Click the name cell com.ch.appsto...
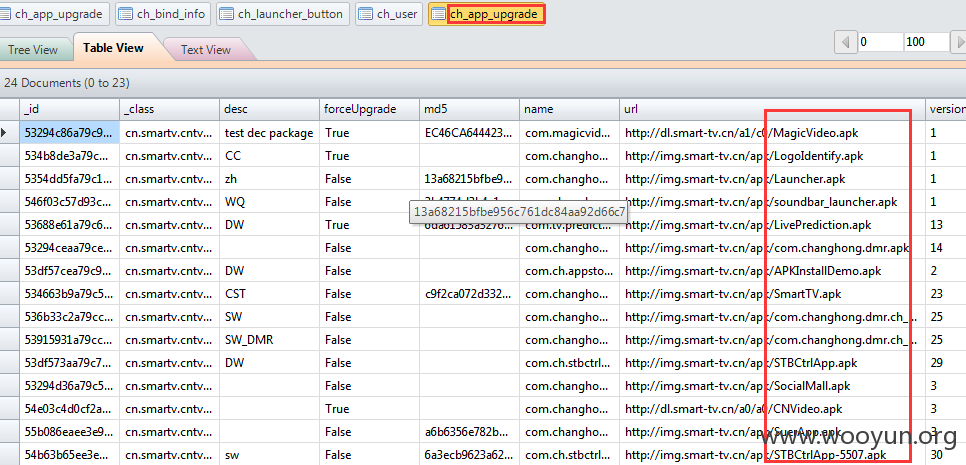 tap(570, 270)
